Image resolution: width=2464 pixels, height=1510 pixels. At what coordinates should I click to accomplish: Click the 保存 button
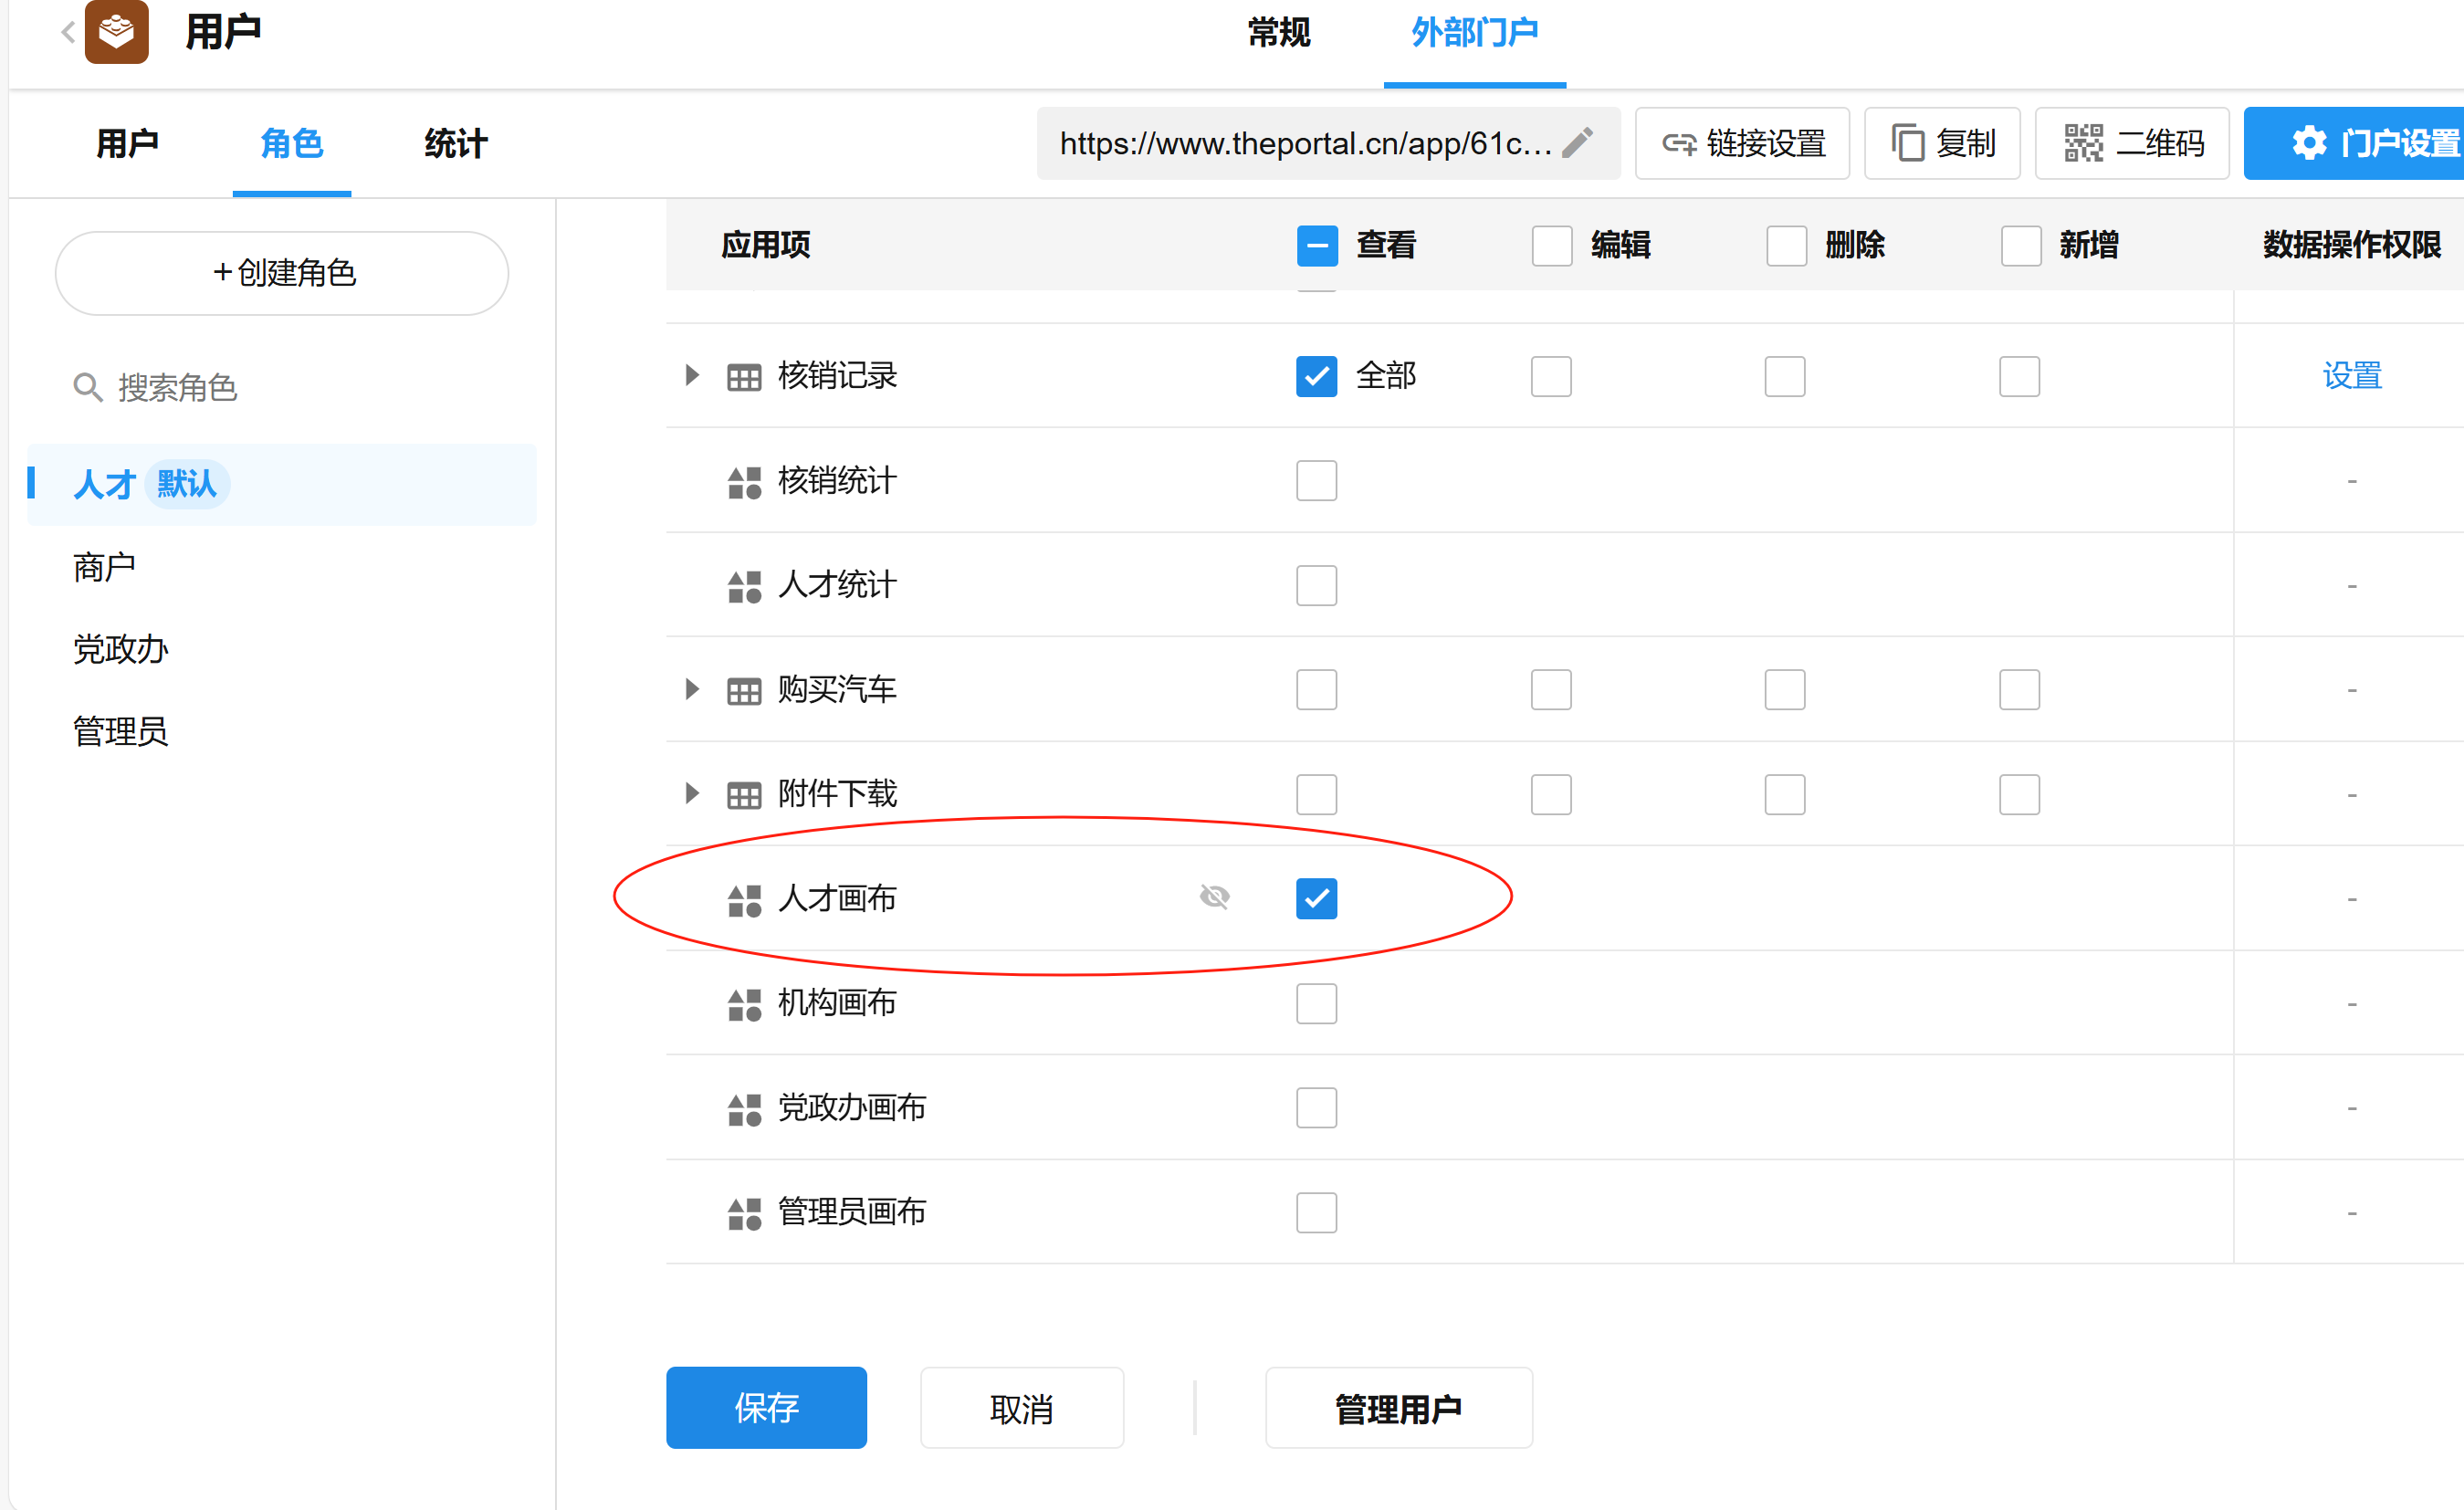pos(766,1407)
